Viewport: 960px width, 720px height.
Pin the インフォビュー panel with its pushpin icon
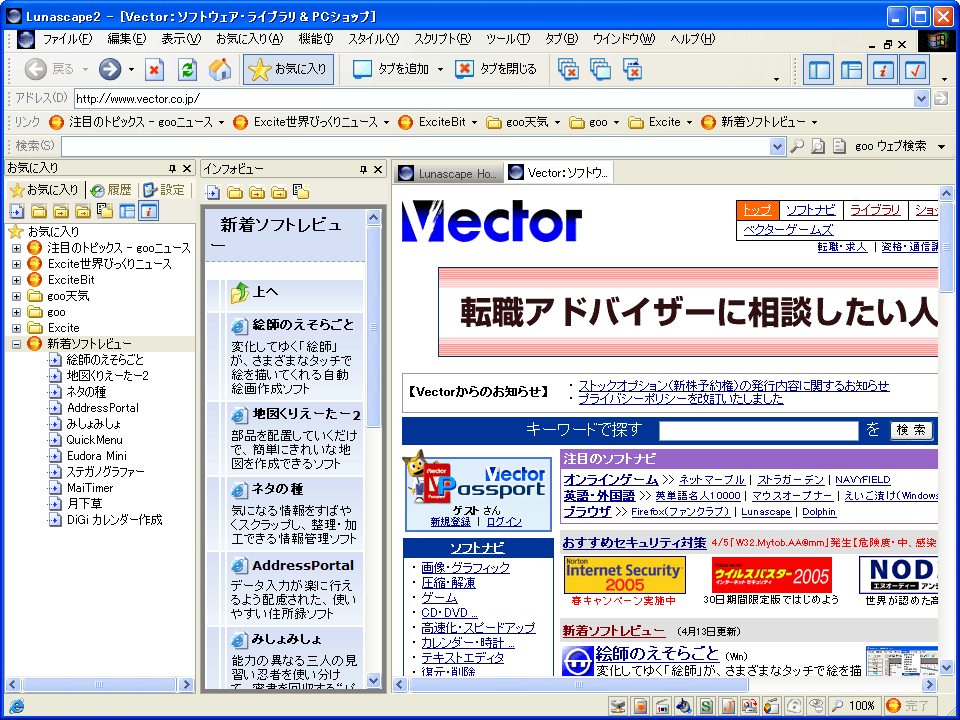363,169
